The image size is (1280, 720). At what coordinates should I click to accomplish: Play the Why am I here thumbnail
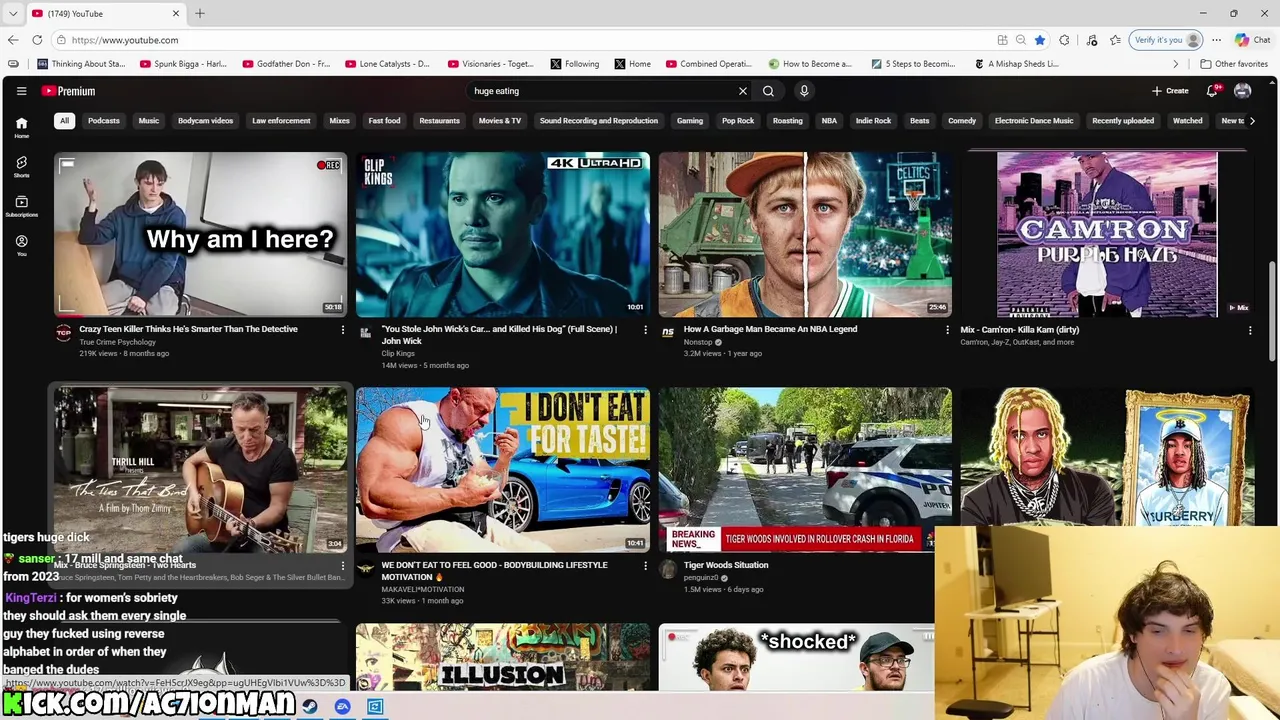pos(201,235)
